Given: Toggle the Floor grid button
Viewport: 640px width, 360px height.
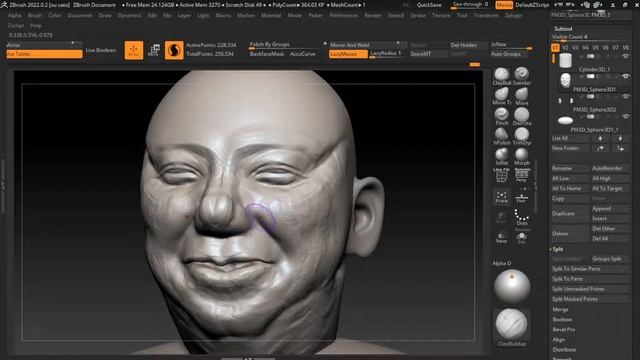Looking at the screenshot, I should [522, 197].
